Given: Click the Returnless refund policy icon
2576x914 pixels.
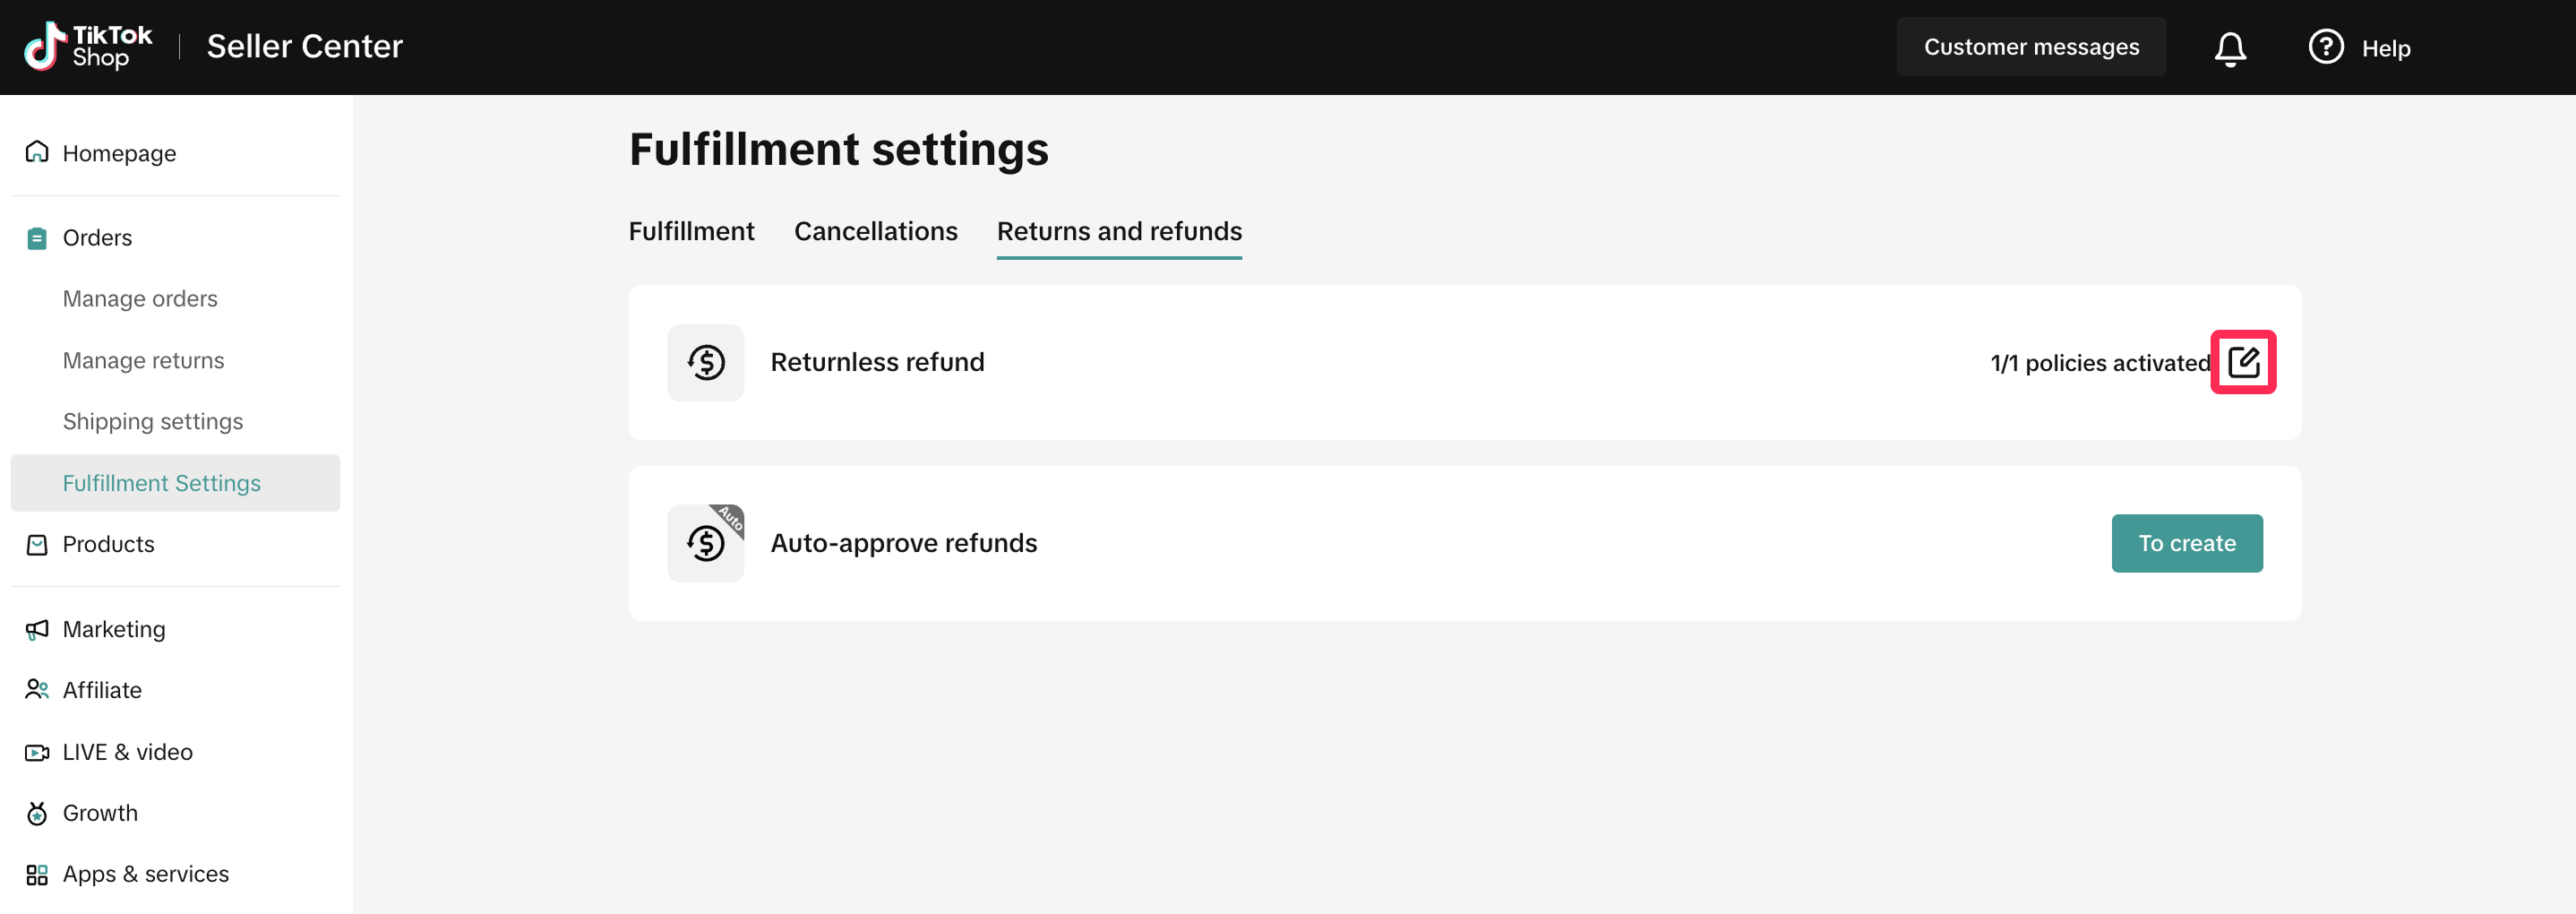Looking at the screenshot, I should 705,362.
